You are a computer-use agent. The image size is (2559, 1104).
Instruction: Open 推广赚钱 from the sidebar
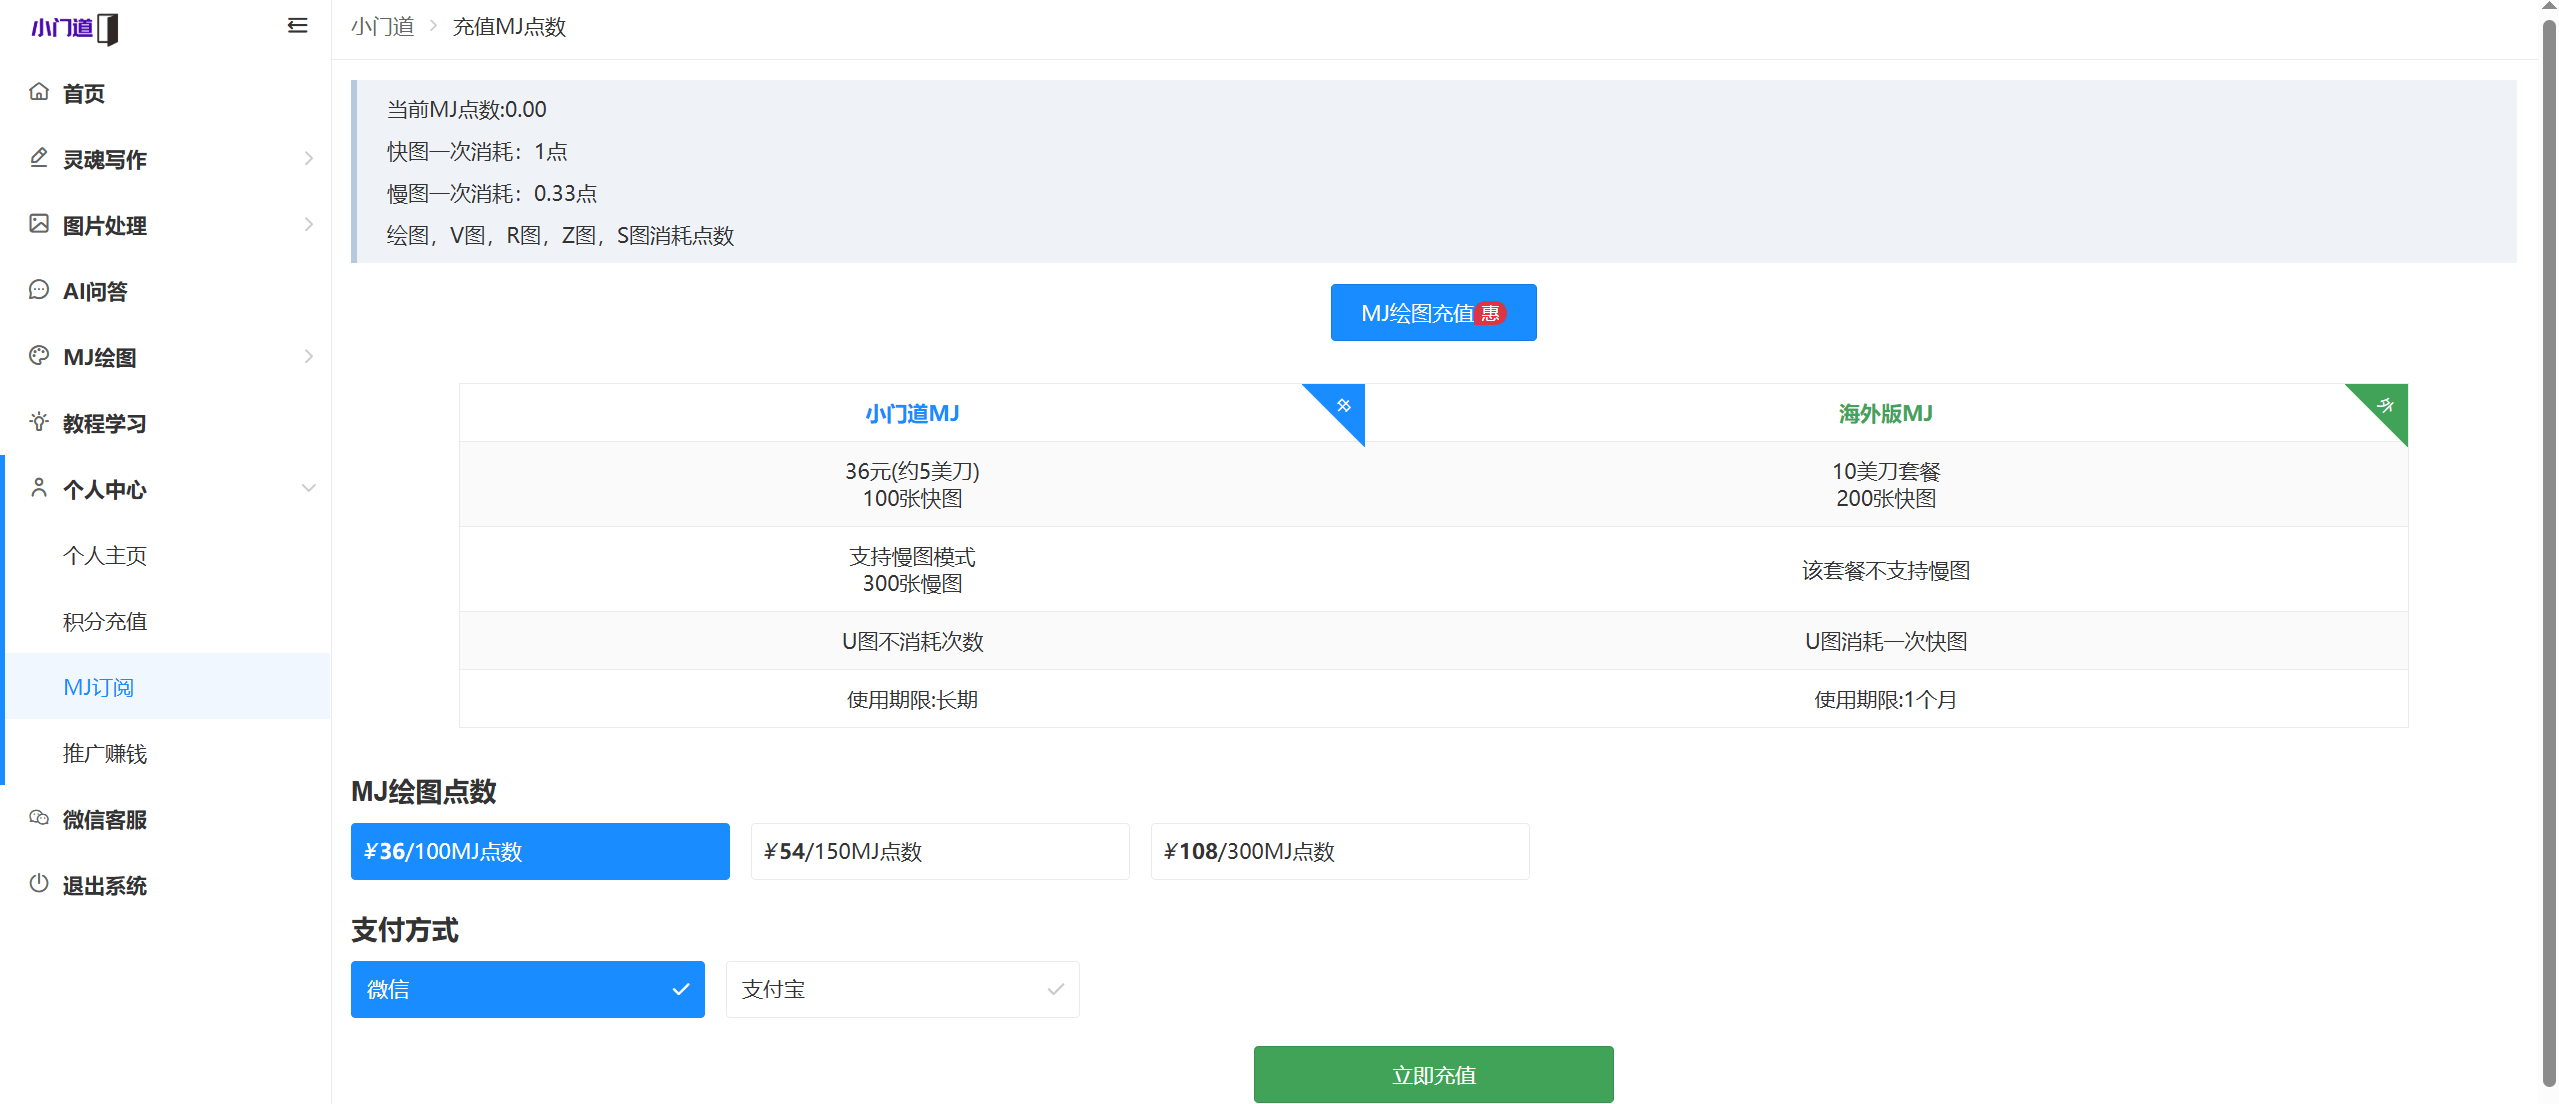point(104,753)
